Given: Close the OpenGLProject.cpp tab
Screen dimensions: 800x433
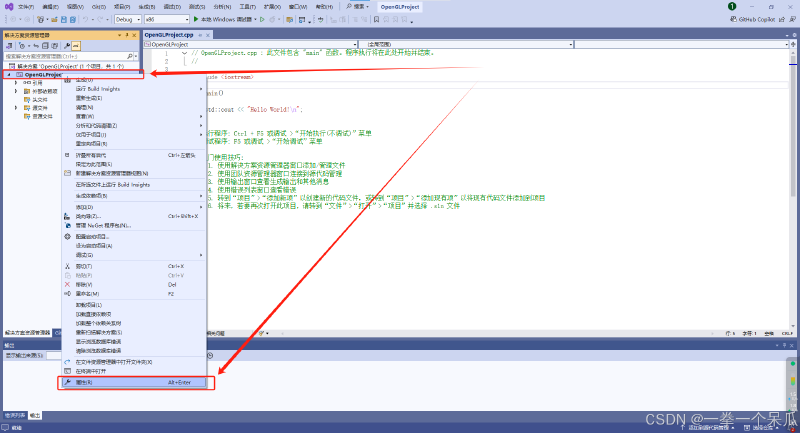Looking at the screenshot, I should [208, 35].
